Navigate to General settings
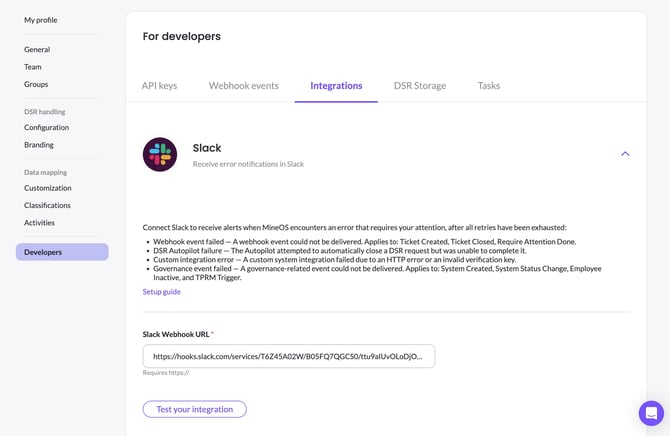This screenshot has height=436, width=670. pos(37,50)
